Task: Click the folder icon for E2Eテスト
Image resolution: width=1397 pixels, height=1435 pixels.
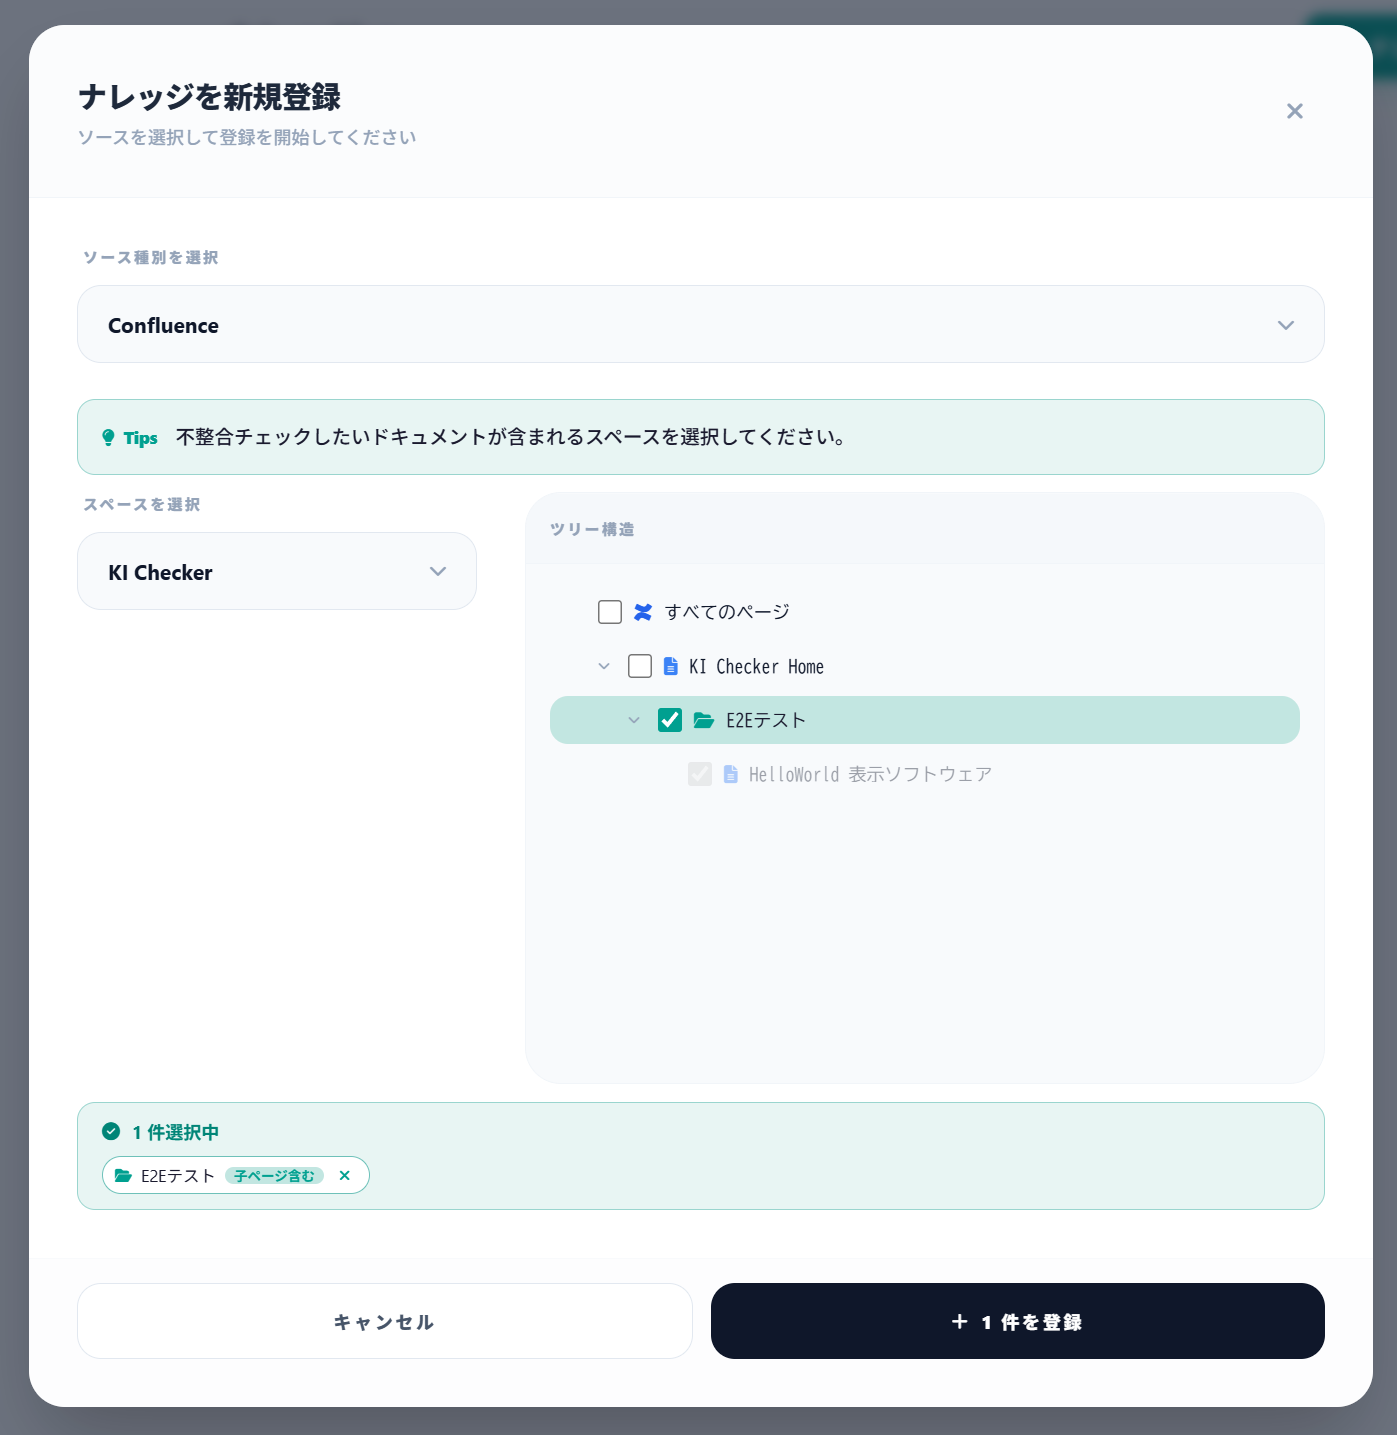Action: point(703,719)
